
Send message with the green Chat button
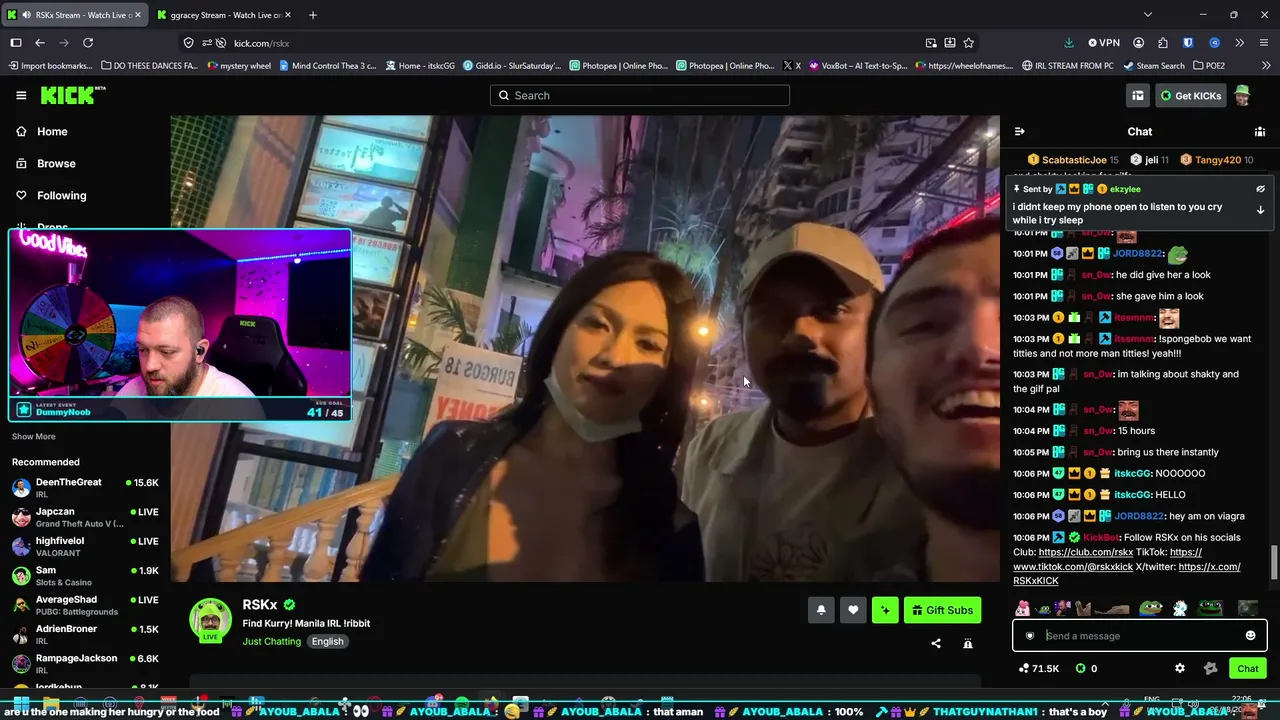[x=1247, y=668]
